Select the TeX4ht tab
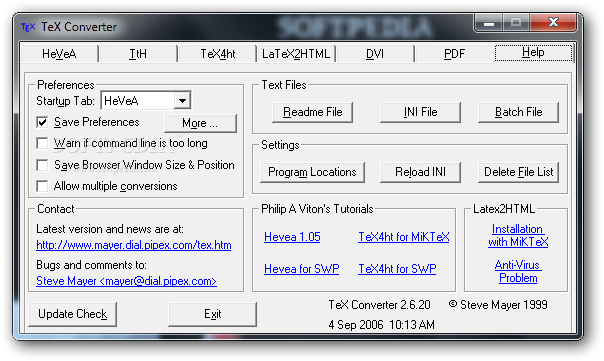This screenshot has height=361, width=604. [217, 54]
